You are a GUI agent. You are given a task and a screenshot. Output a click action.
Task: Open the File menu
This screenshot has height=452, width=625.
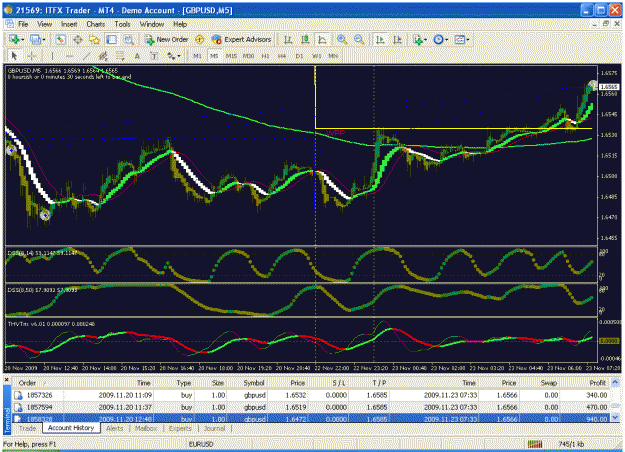pos(23,24)
